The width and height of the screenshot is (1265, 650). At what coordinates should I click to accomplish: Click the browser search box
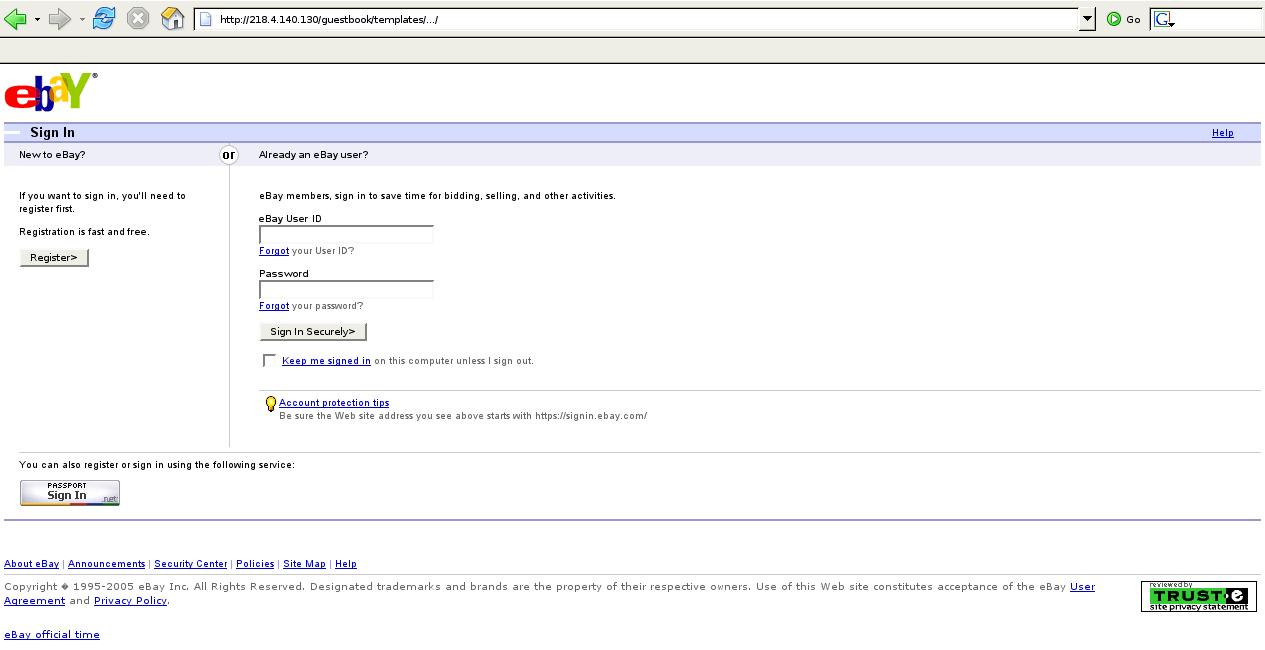(1219, 19)
